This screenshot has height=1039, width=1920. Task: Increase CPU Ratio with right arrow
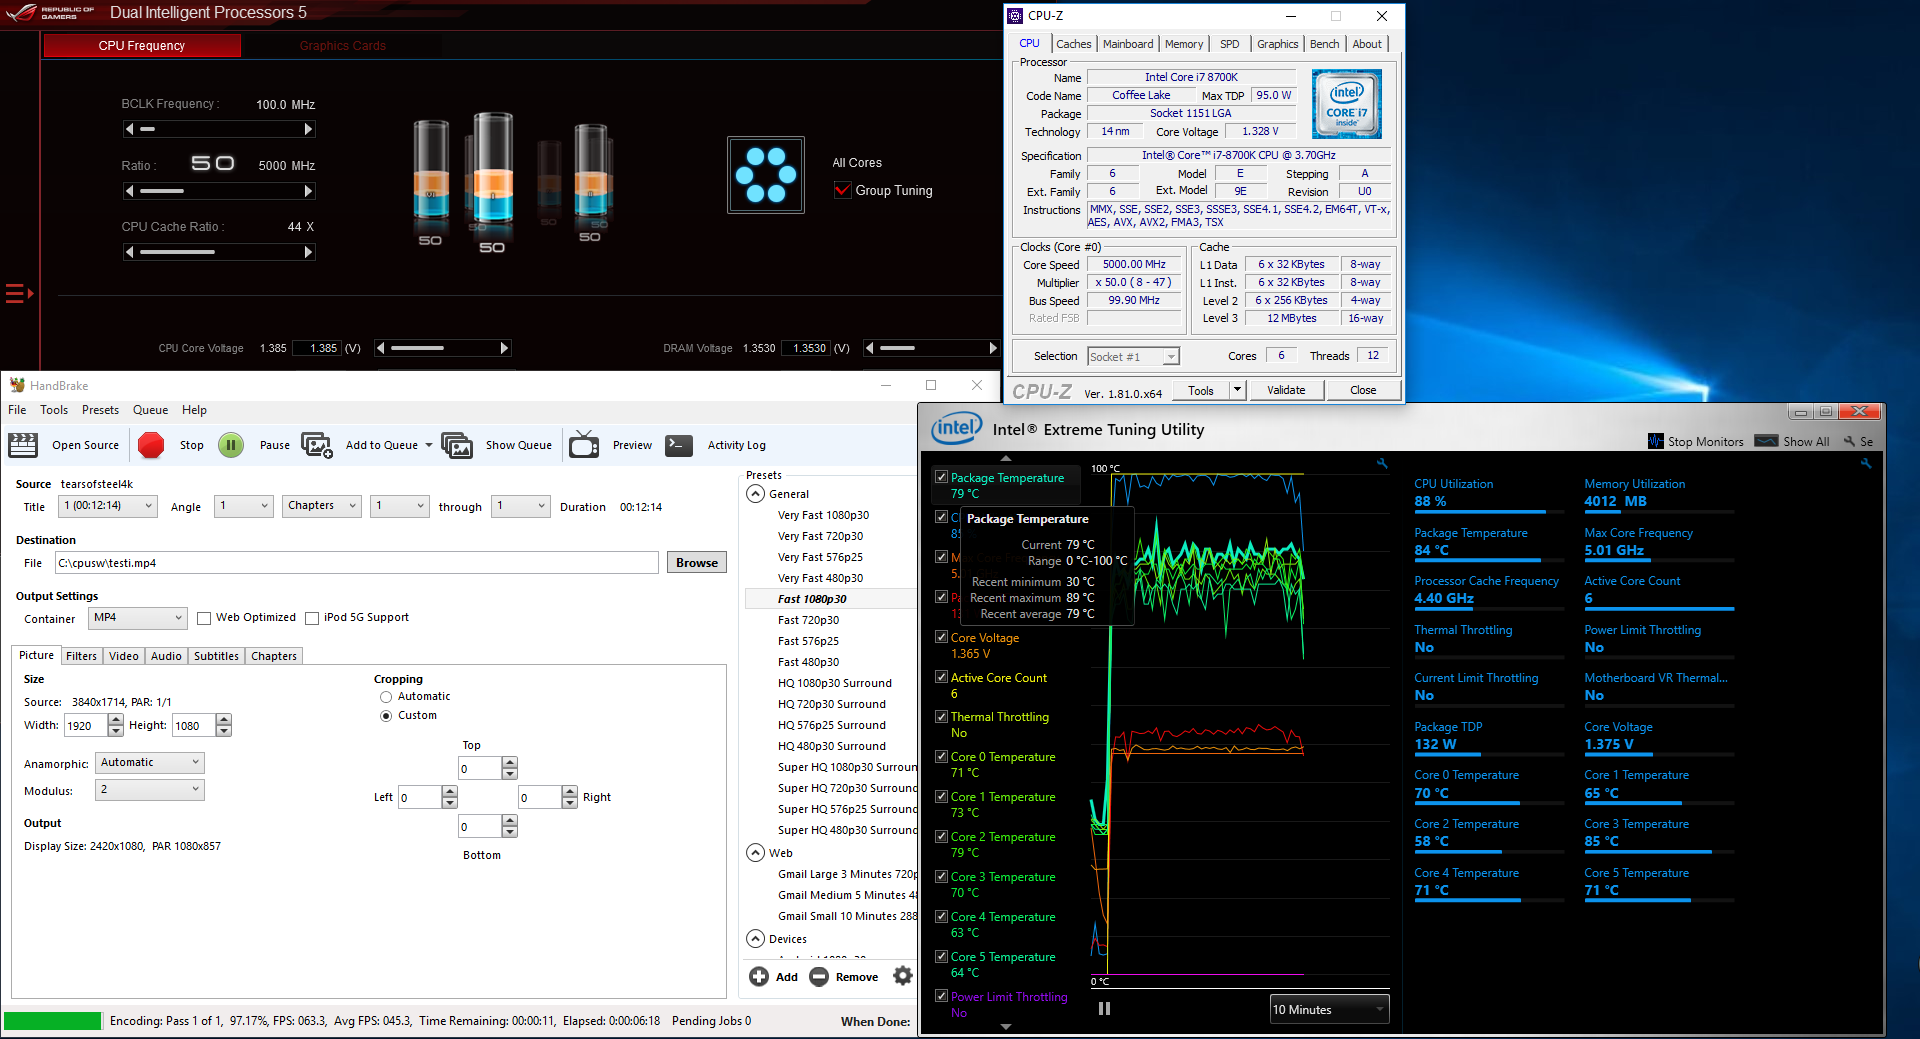tap(308, 191)
